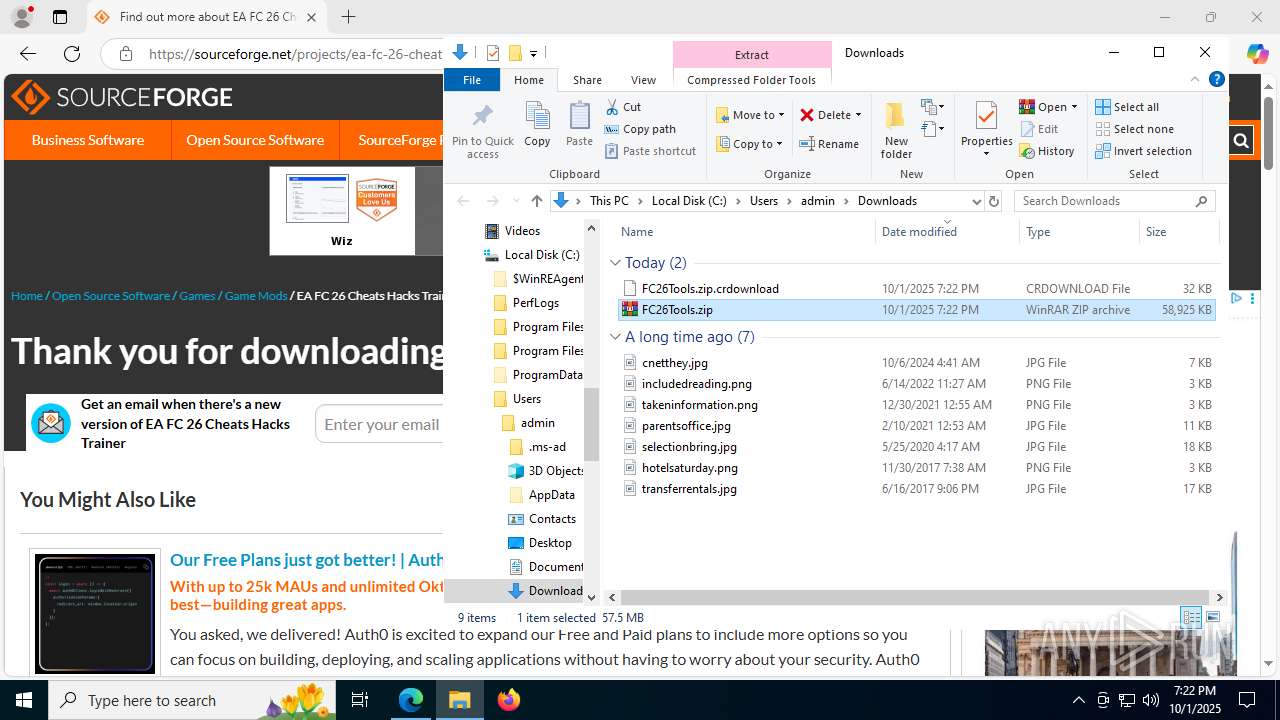Collapse the A long time ago group

click(616, 337)
